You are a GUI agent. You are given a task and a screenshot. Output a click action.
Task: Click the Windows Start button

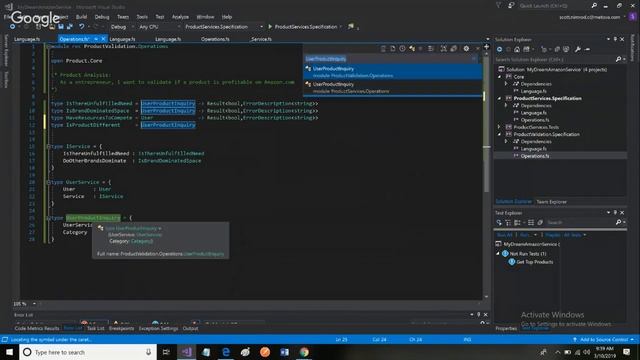click(x=9, y=352)
